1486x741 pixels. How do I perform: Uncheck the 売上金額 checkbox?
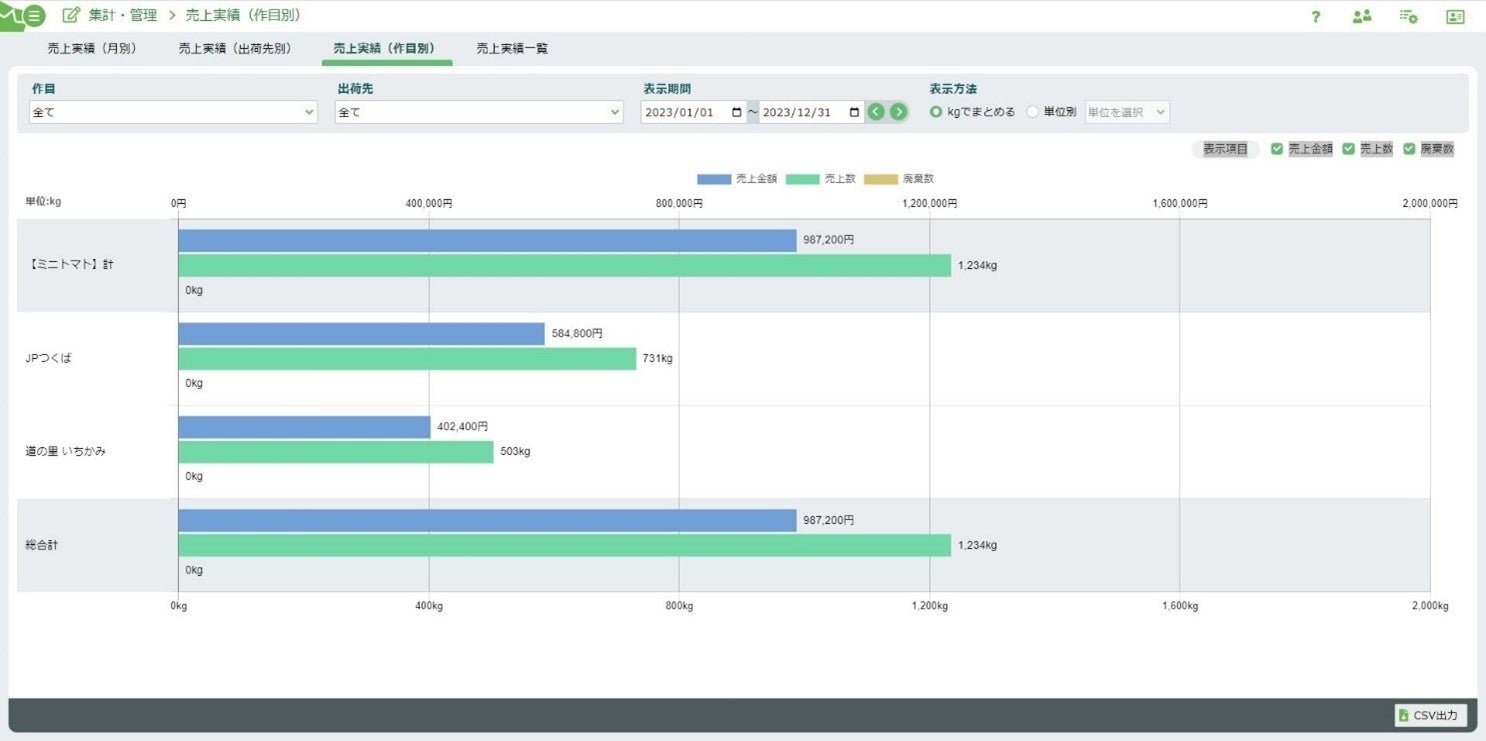1277,149
